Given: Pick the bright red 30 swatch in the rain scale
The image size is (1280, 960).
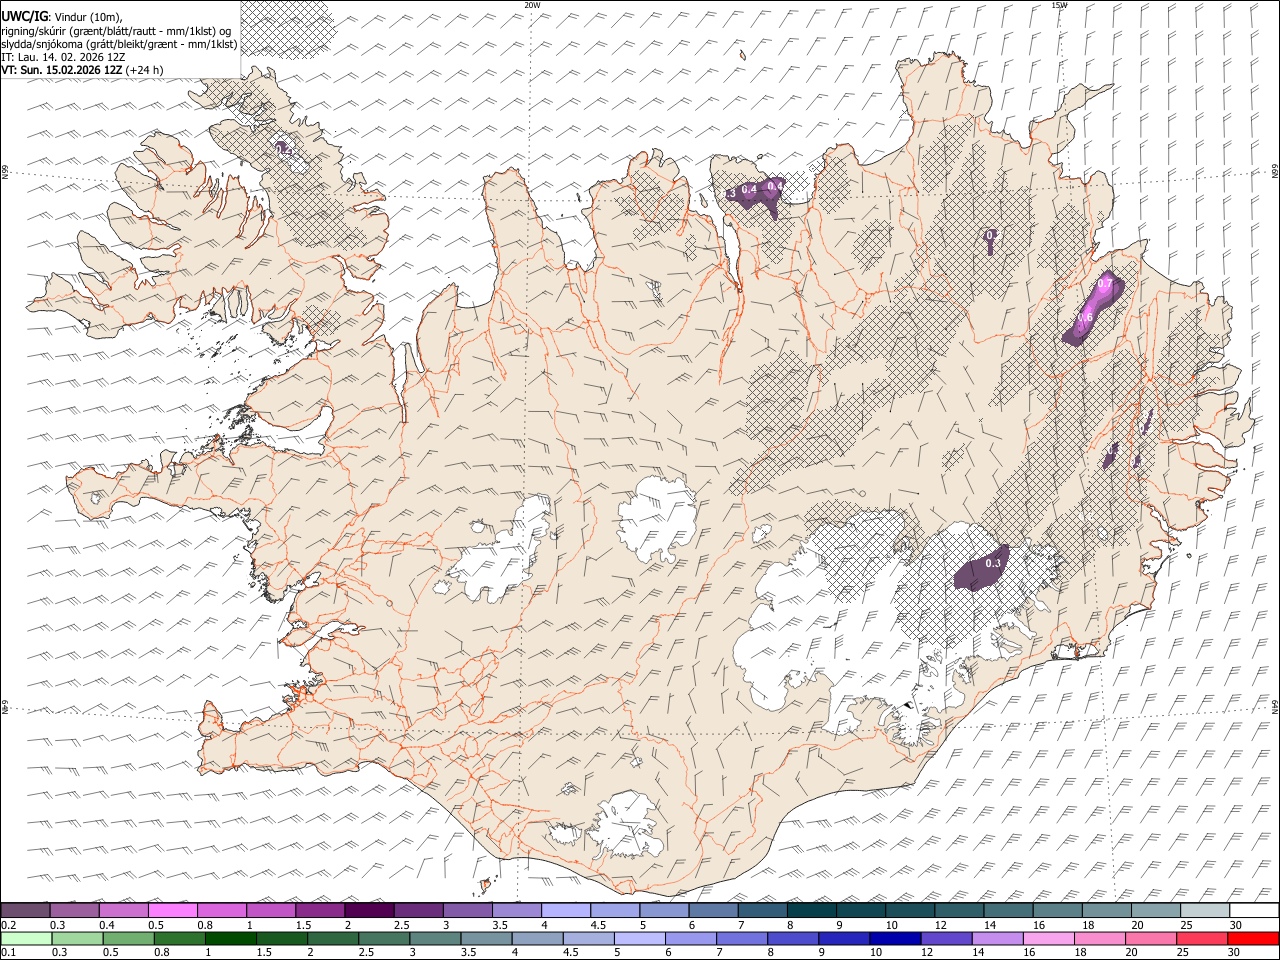Looking at the screenshot, I should 1253,938.
